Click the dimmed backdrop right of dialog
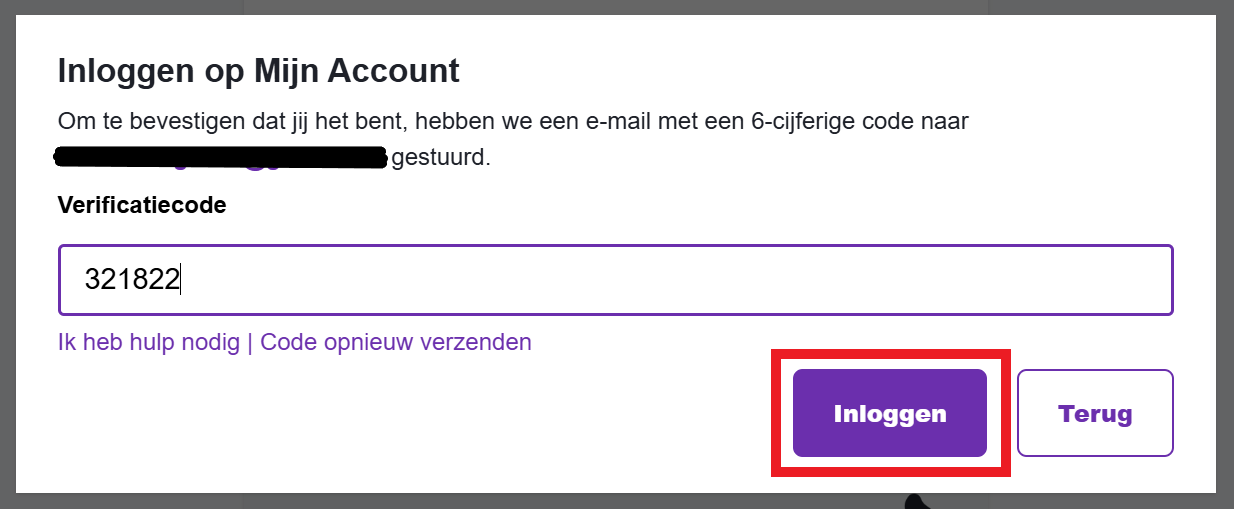The image size is (1234, 509). [x=1225, y=250]
